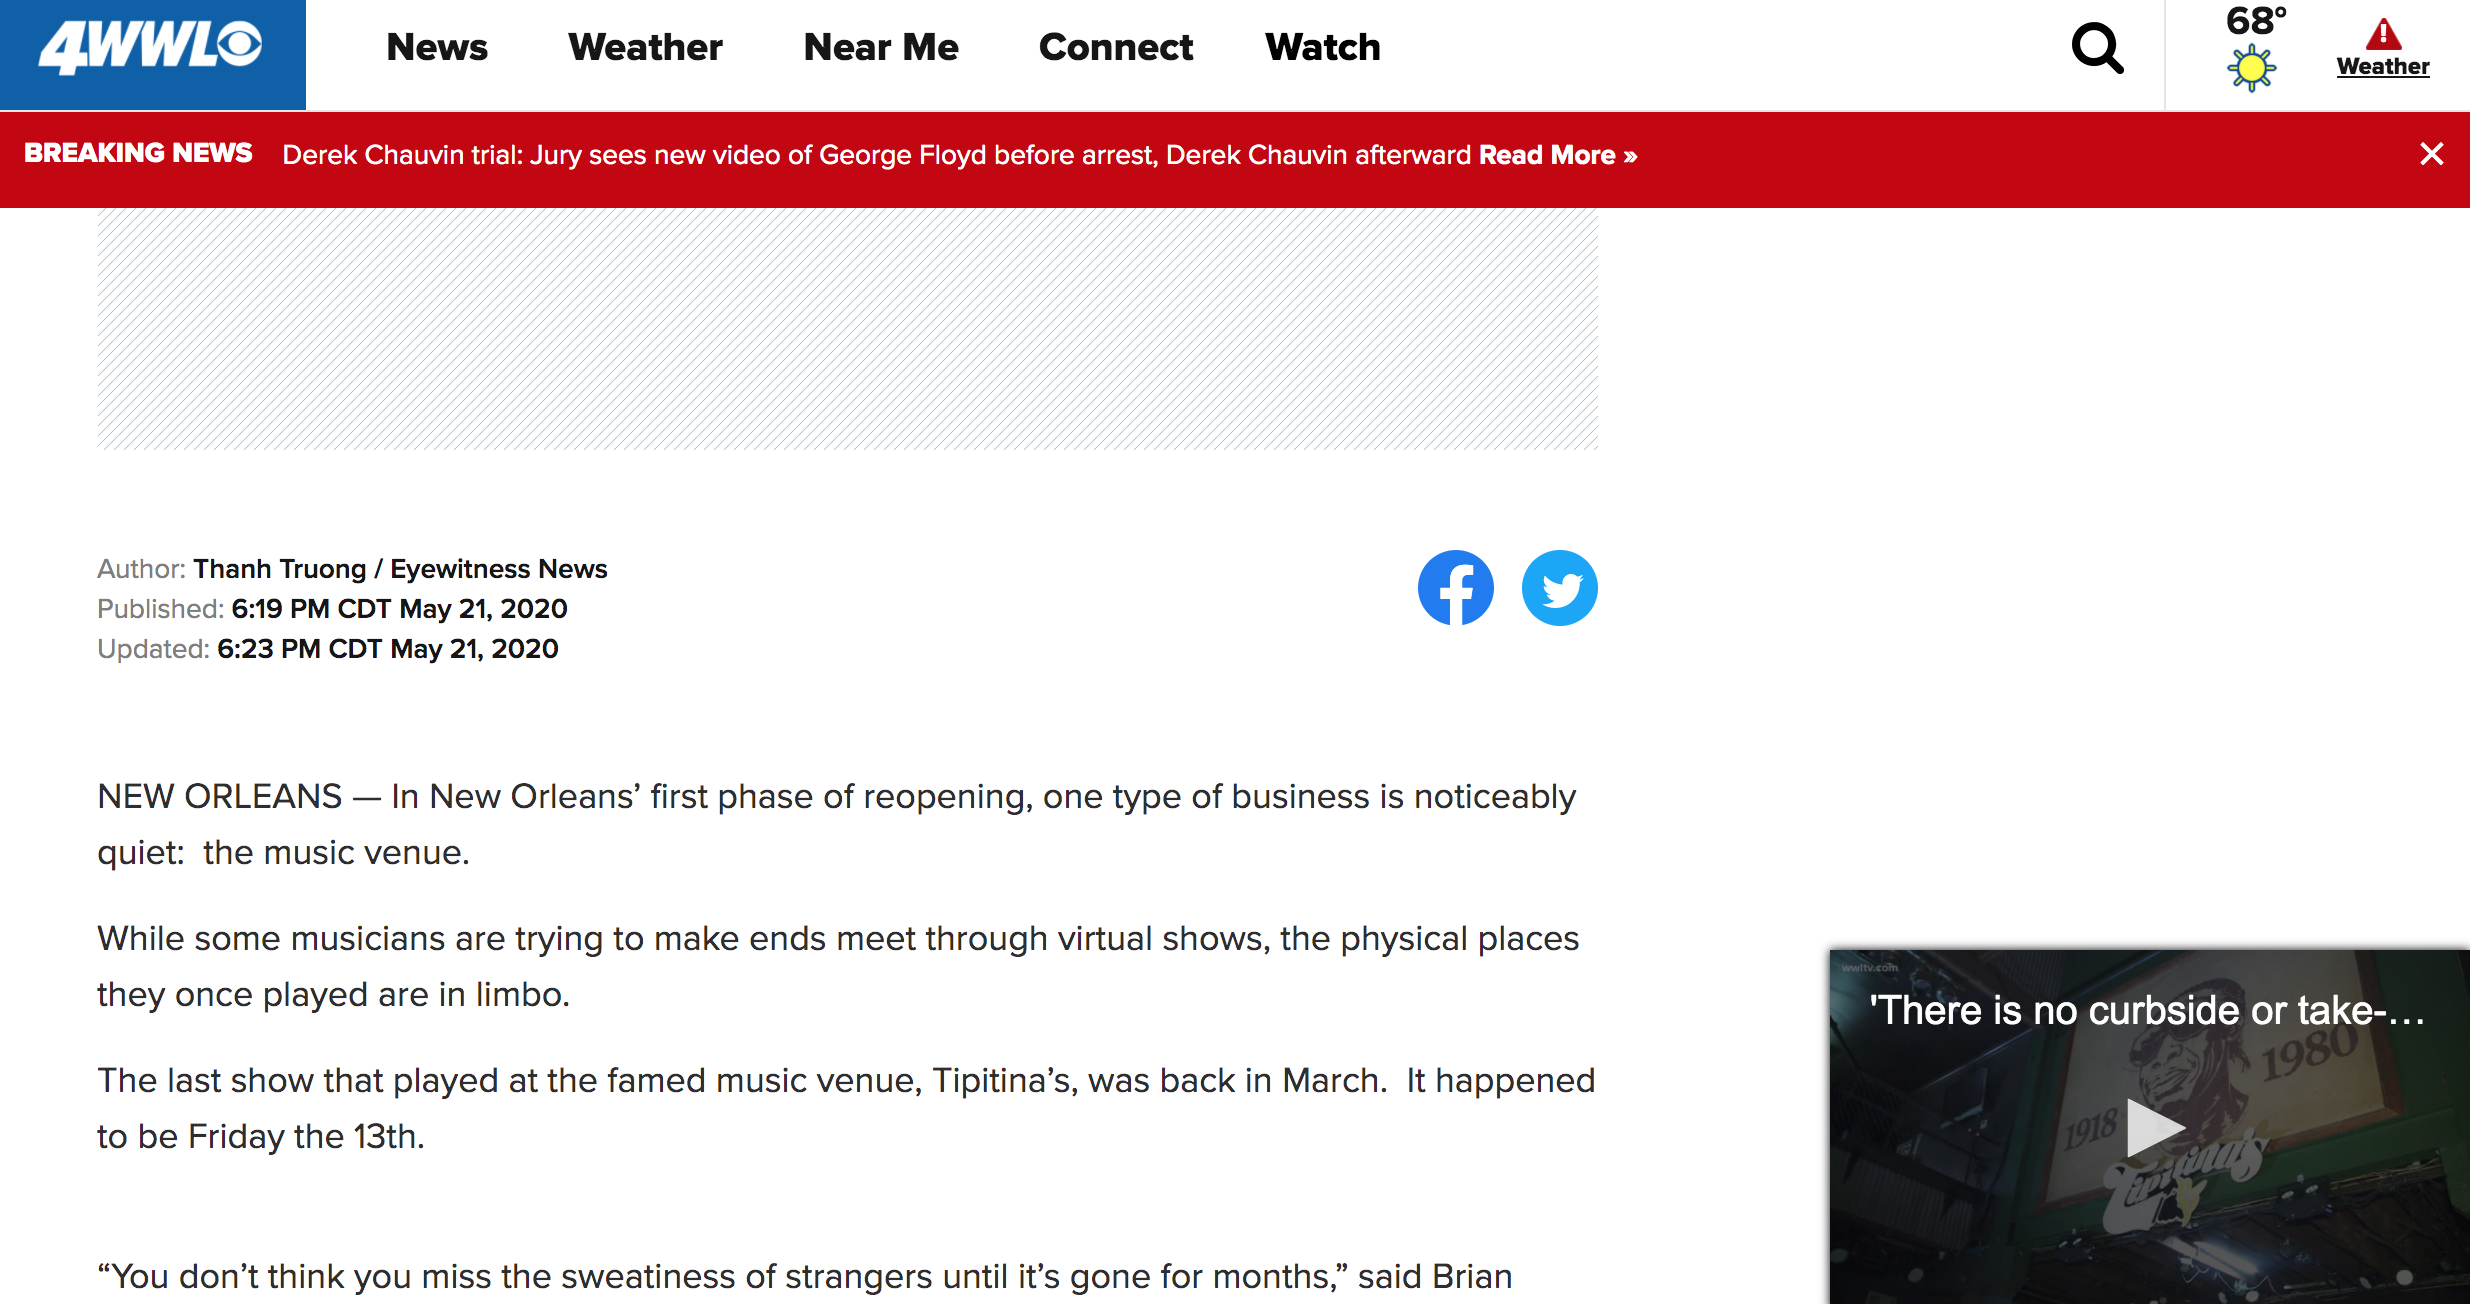This screenshot has width=2470, height=1304.
Task: Click the 4WWL station logo
Action: tap(152, 48)
